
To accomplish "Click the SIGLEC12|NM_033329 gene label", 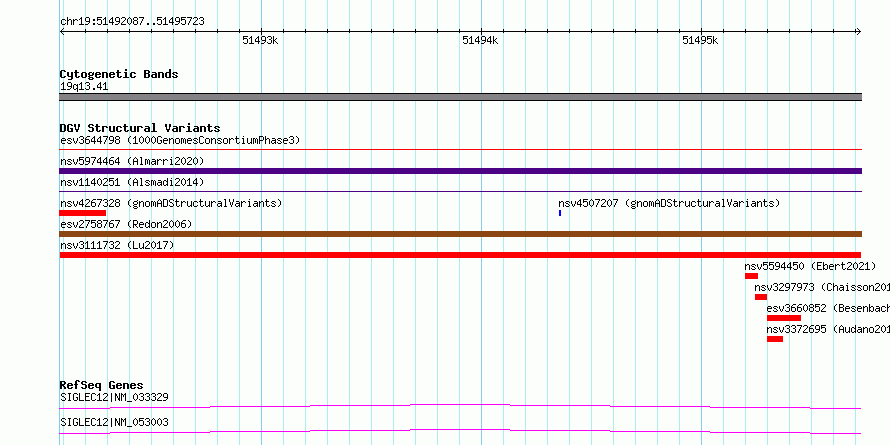I will [114, 397].
